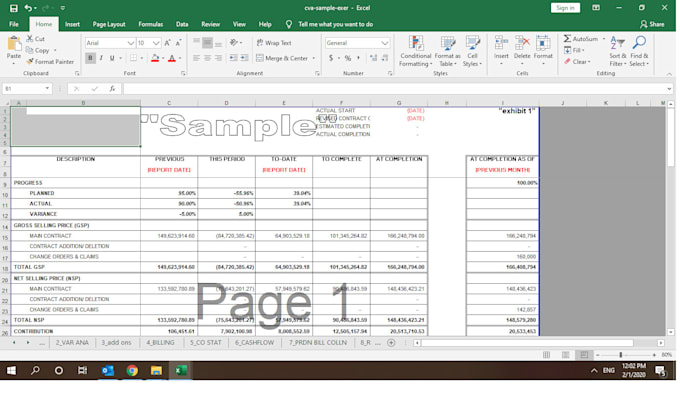Image resolution: width=680 pixels, height=418 pixels.
Task: Switch to Normal view in status bar
Action: [x=546, y=355]
